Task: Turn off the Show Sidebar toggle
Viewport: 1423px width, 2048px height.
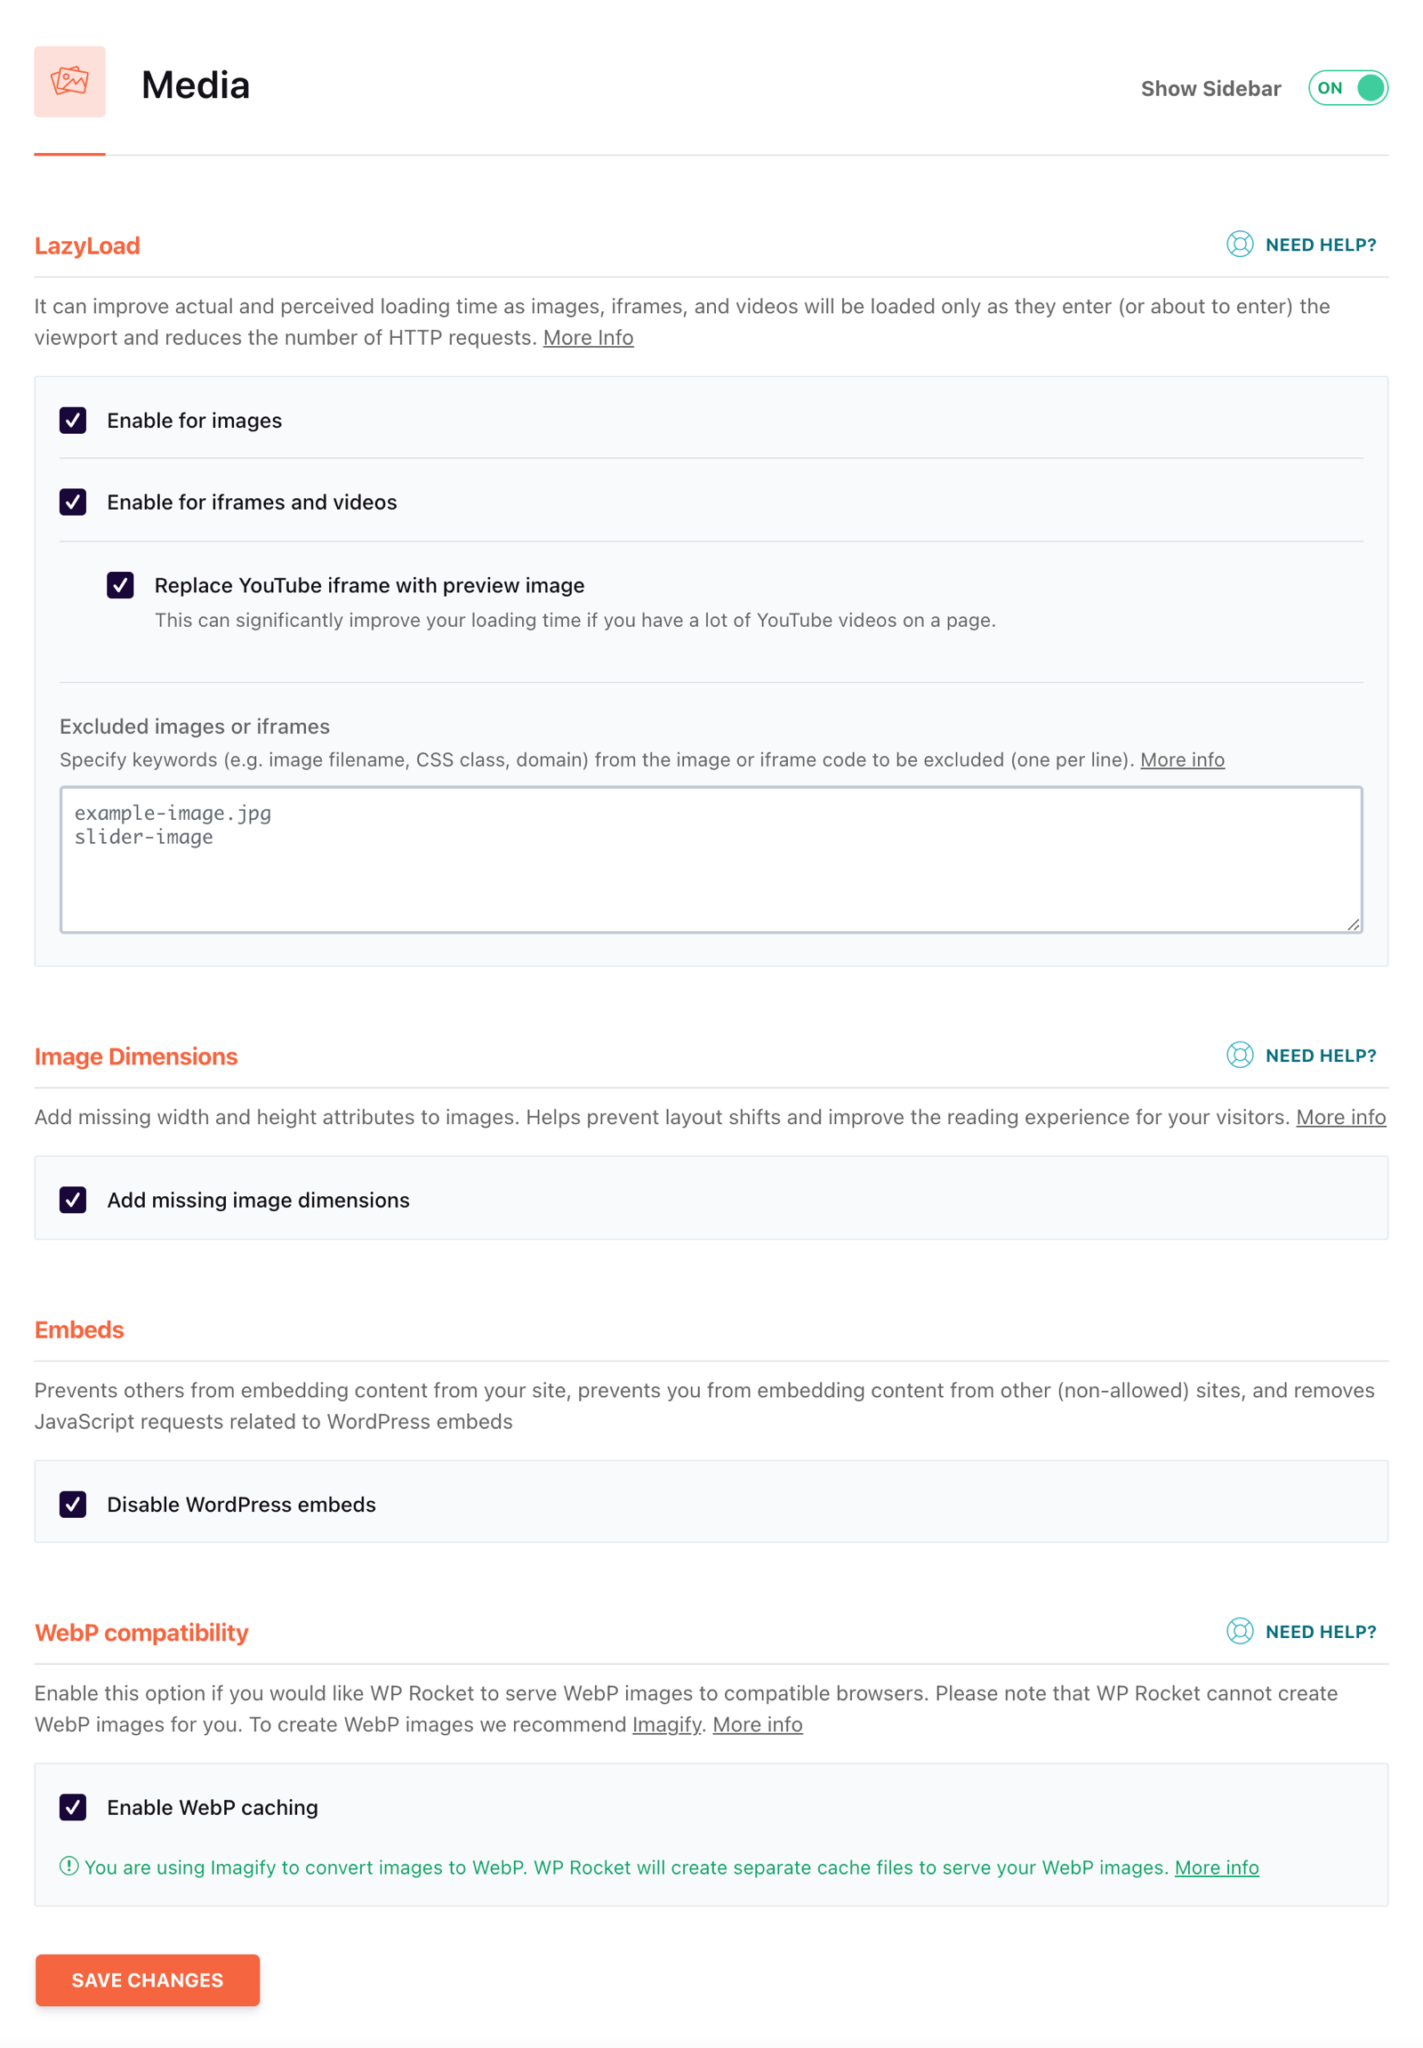Action: (x=1348, y=88)
